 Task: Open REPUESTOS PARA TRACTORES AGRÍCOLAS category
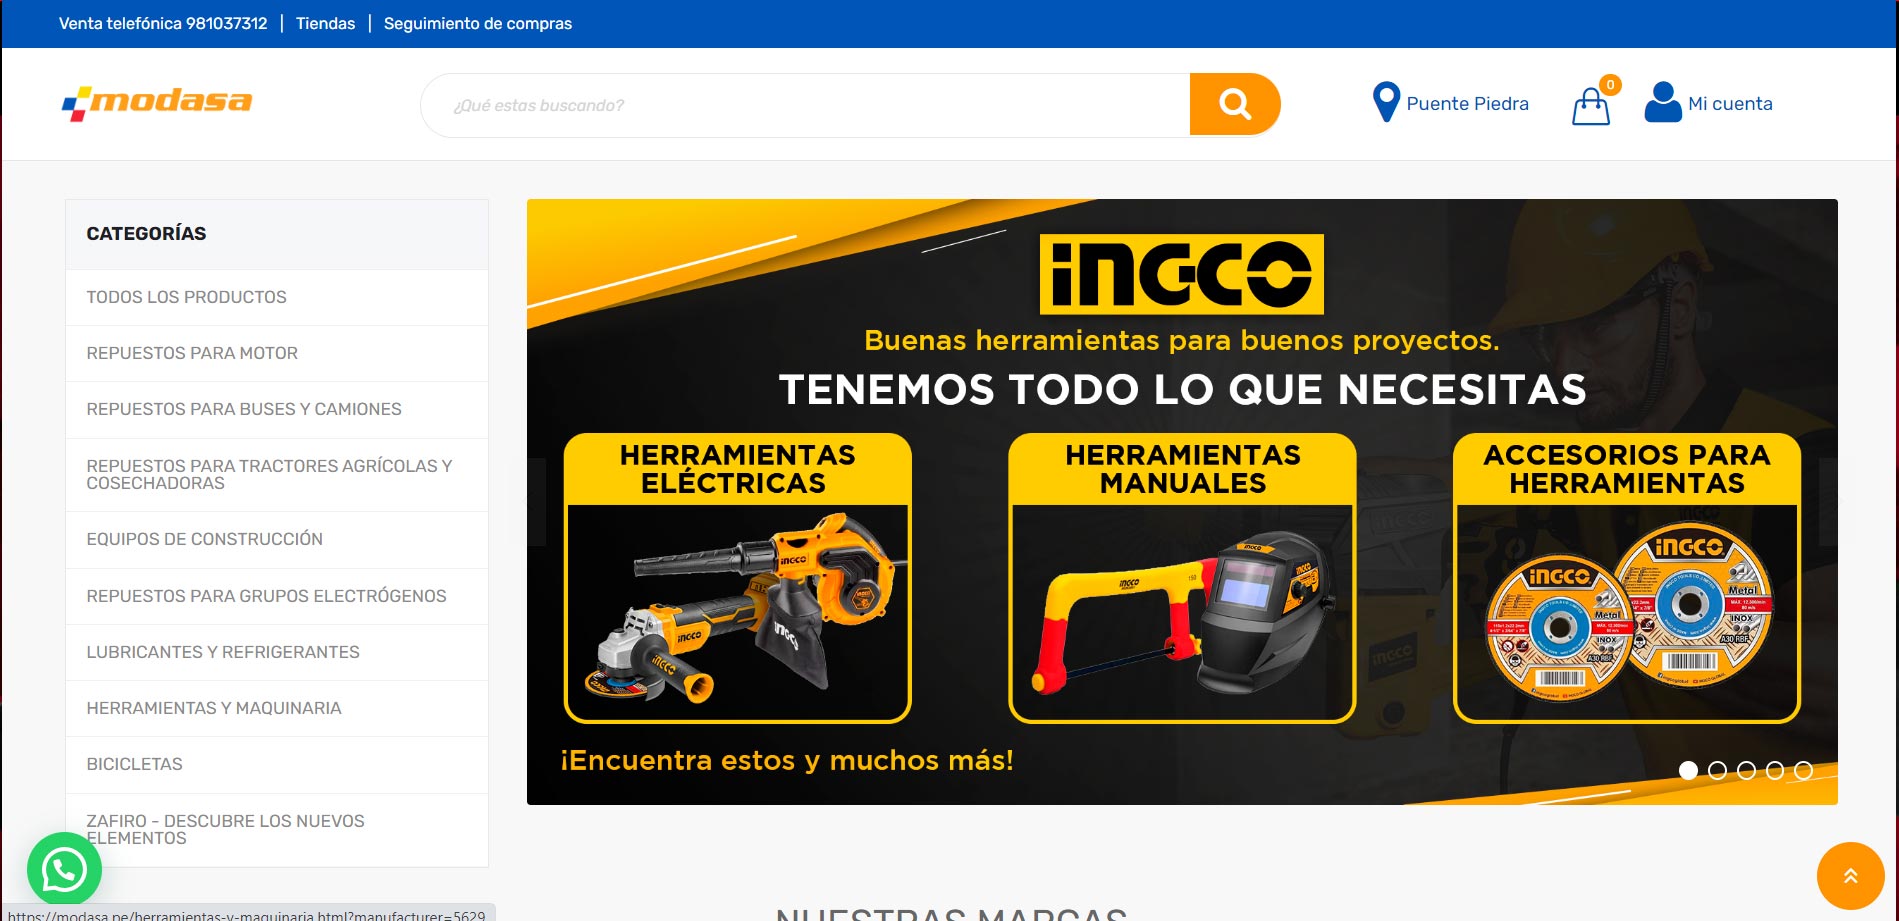[x=277, y=474]
